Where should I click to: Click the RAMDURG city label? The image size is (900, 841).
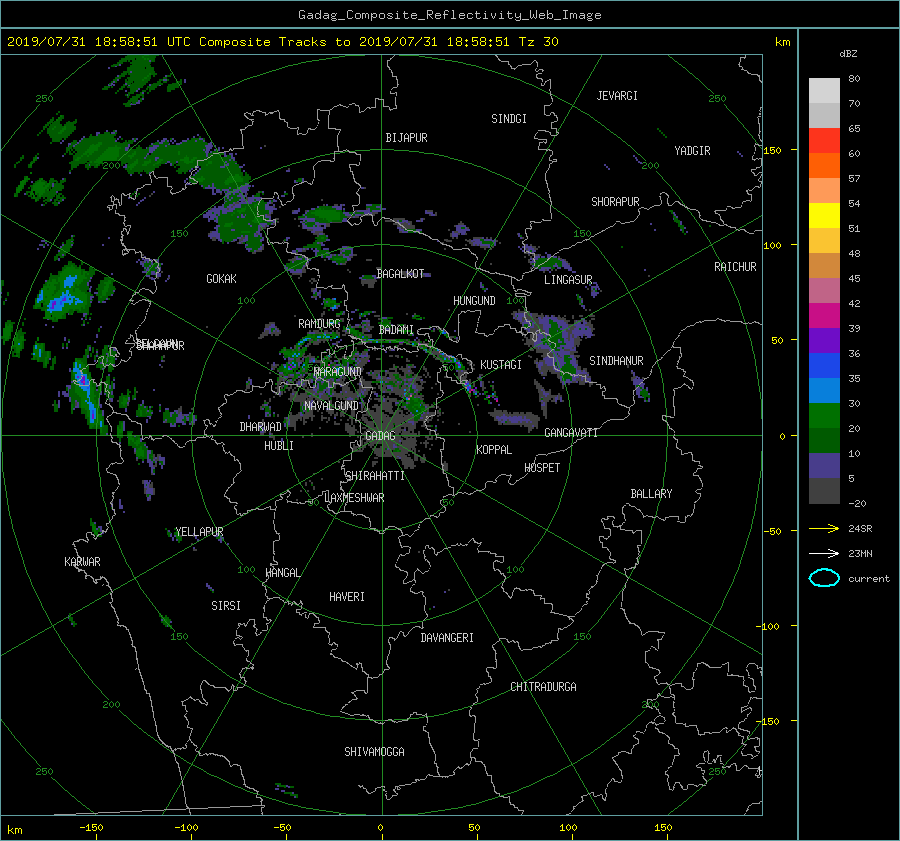pos(319,324)
